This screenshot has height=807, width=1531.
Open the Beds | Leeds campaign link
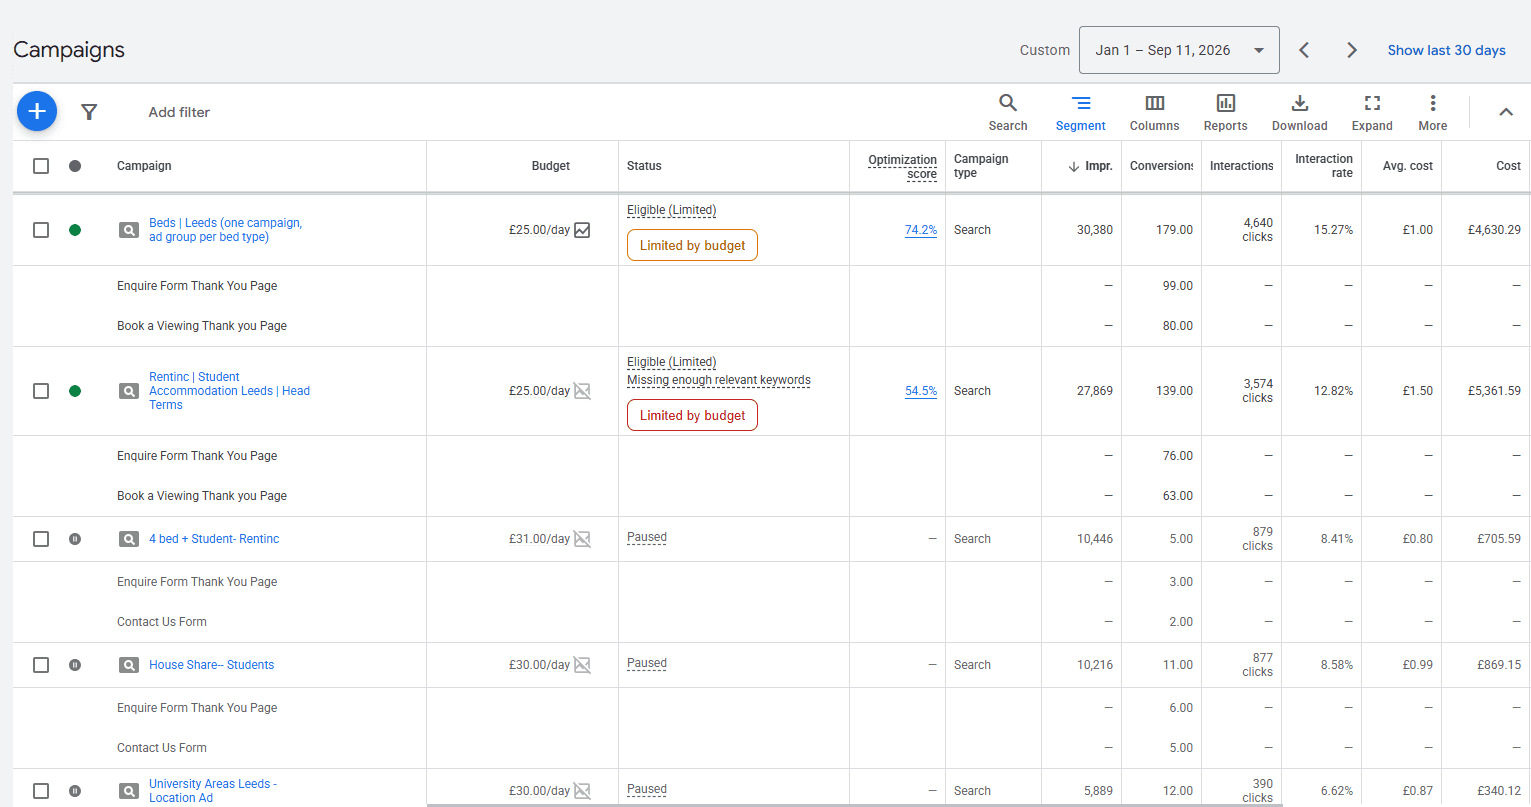coord(225,230)
